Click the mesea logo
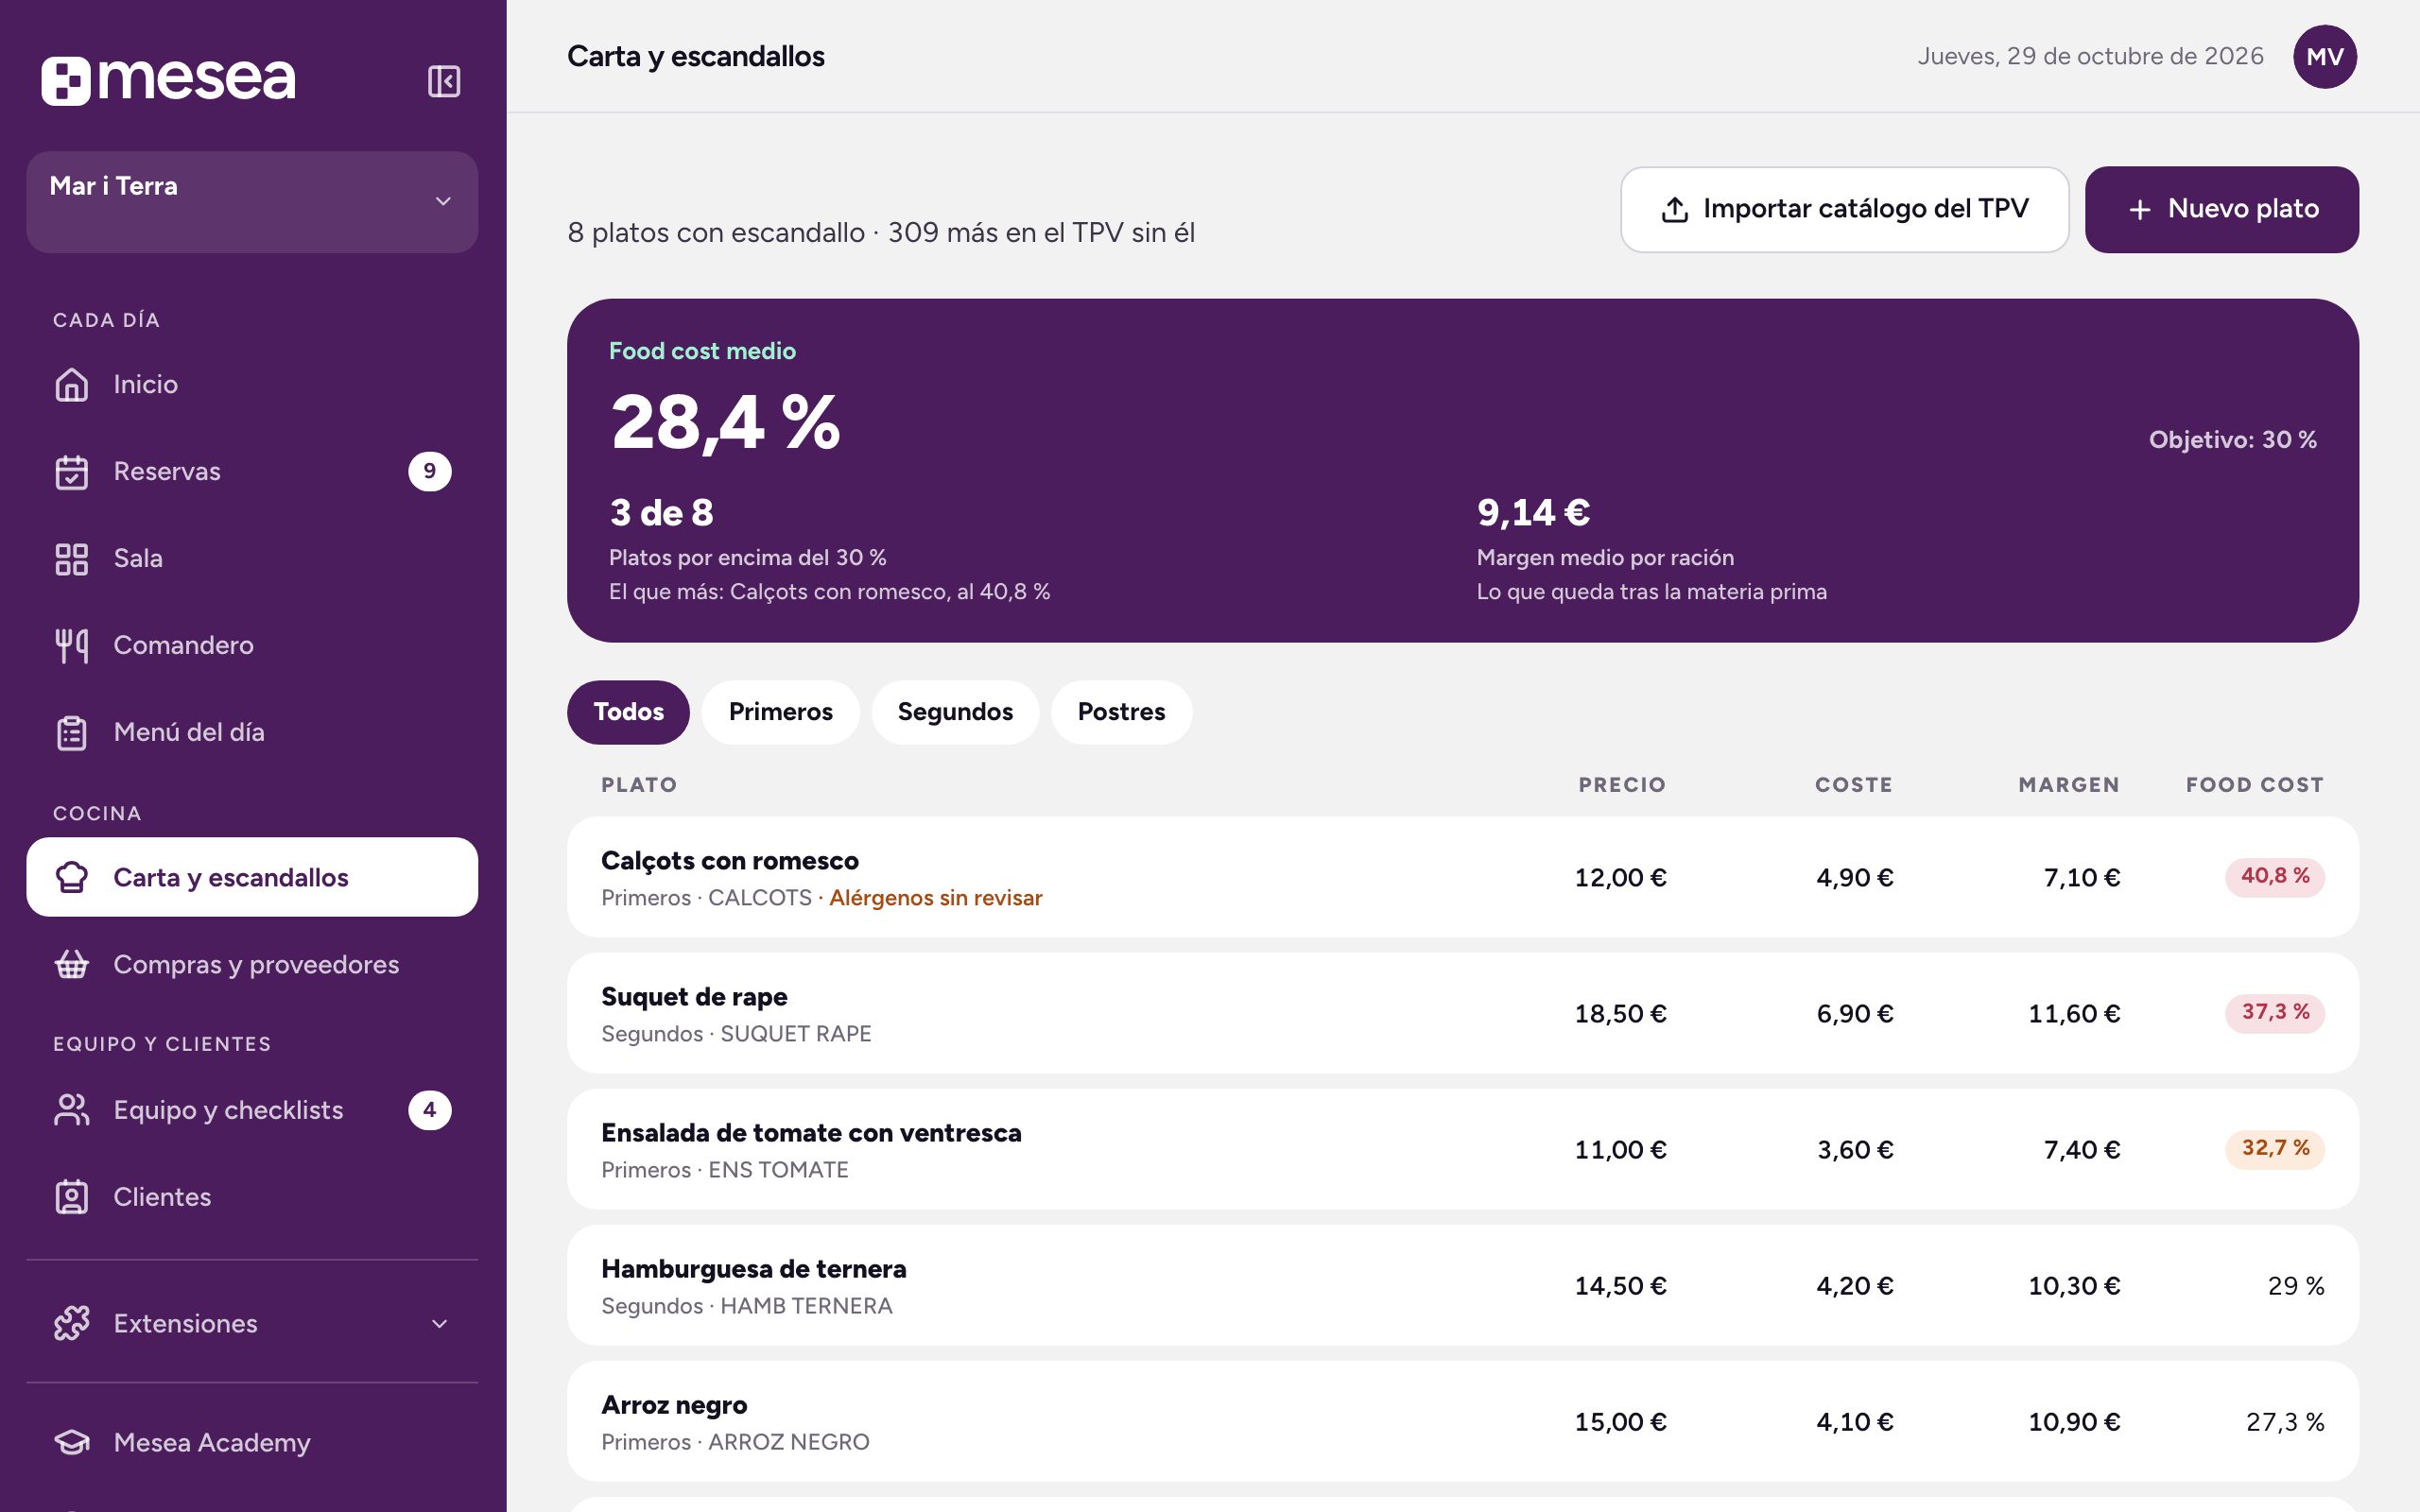 (x=168, y=80)
